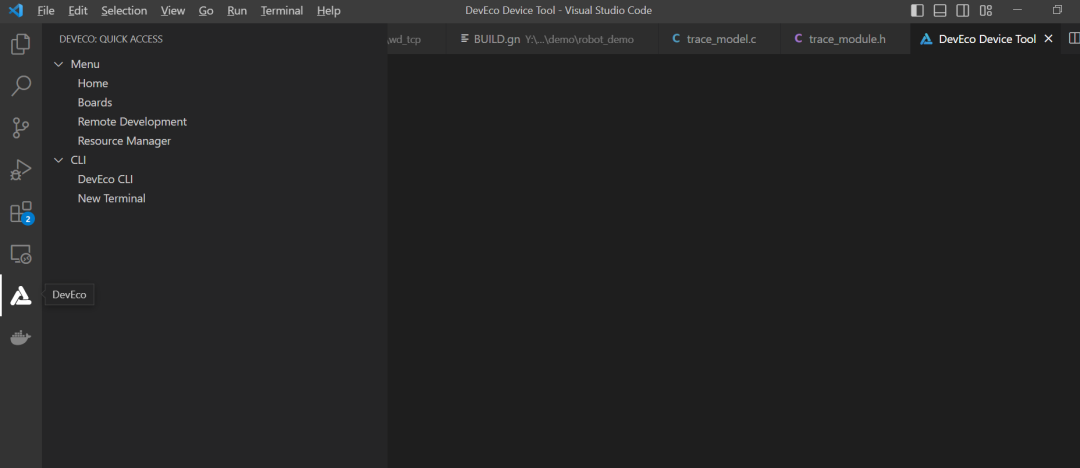The image size is (1080, 468).
Task: Open the Search view icon
Action: tap(21, 86)
